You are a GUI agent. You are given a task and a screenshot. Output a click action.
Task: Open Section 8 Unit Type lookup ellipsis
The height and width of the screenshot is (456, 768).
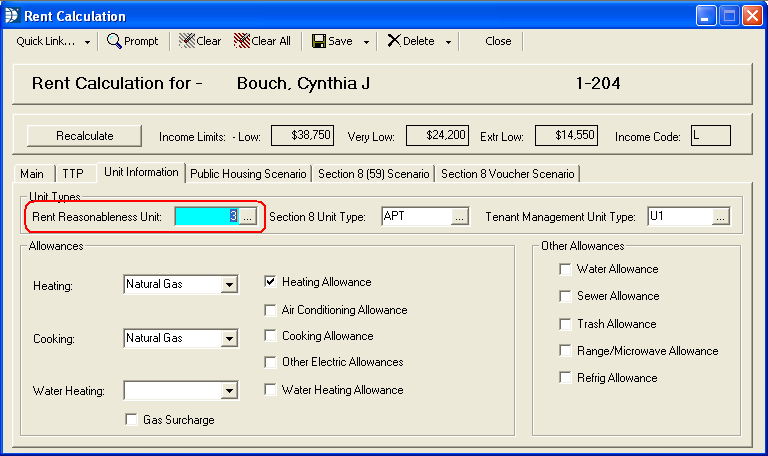pos(459,216)
